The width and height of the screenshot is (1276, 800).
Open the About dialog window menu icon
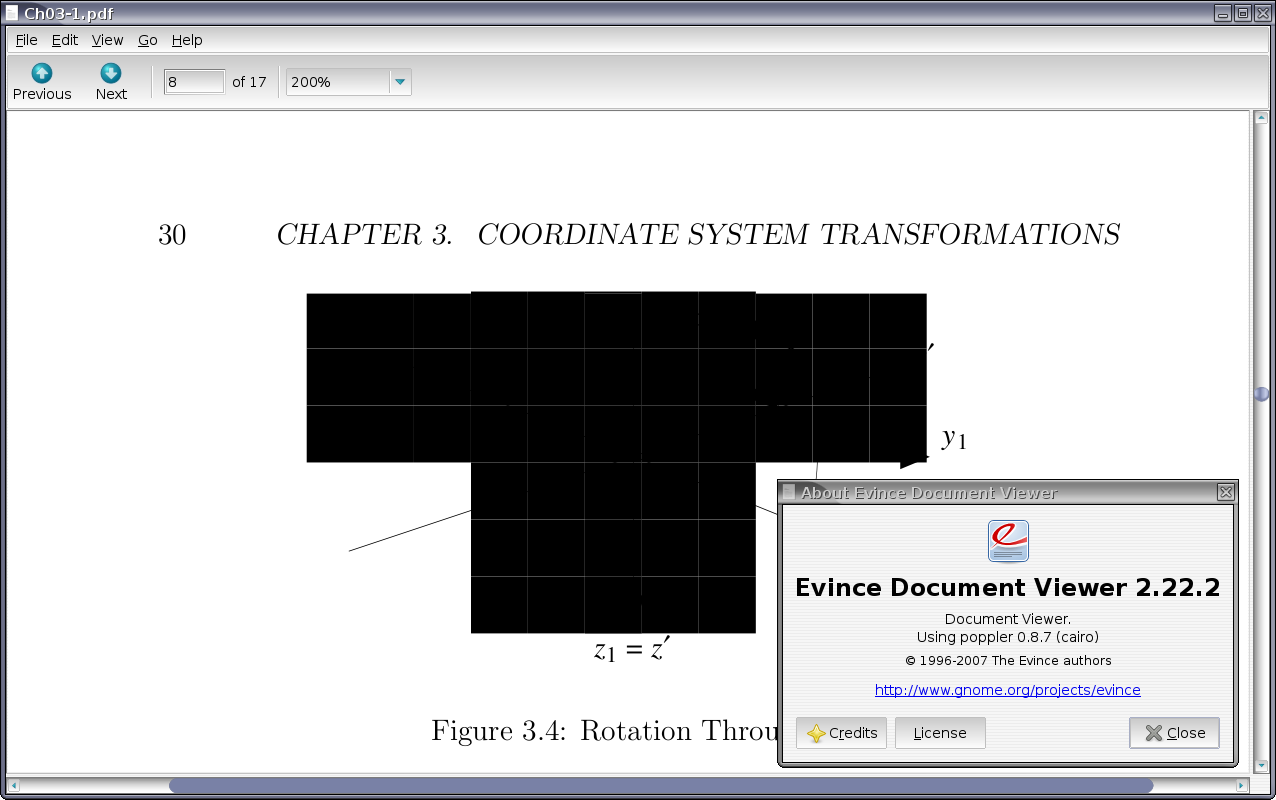click(789, 492)
